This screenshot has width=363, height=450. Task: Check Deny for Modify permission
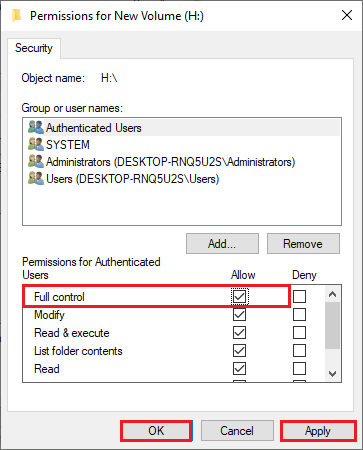[299, 314]
